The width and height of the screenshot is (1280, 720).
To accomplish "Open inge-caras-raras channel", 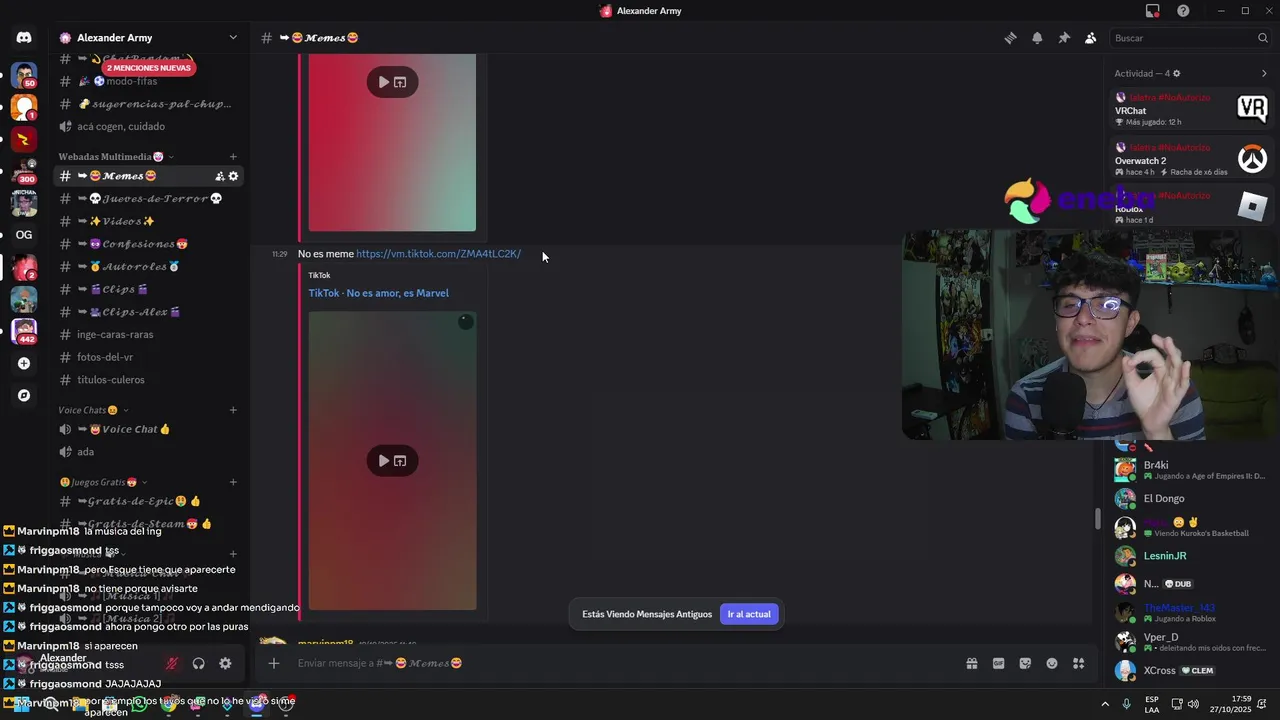I will point(148,335).
